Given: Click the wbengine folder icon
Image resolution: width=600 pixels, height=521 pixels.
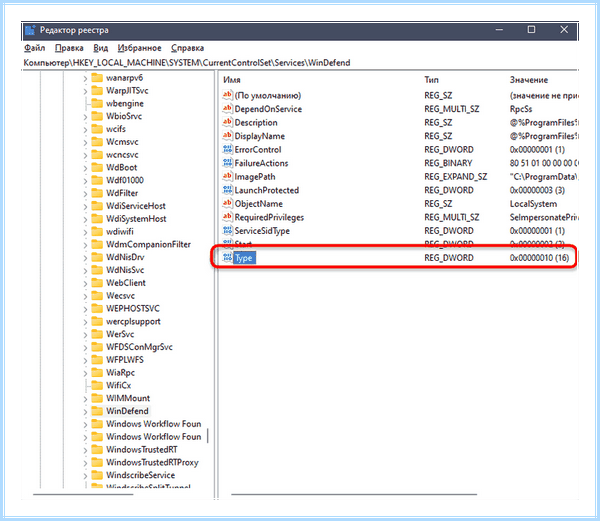Looking at the screenshot, I should [x=97, y=103].
